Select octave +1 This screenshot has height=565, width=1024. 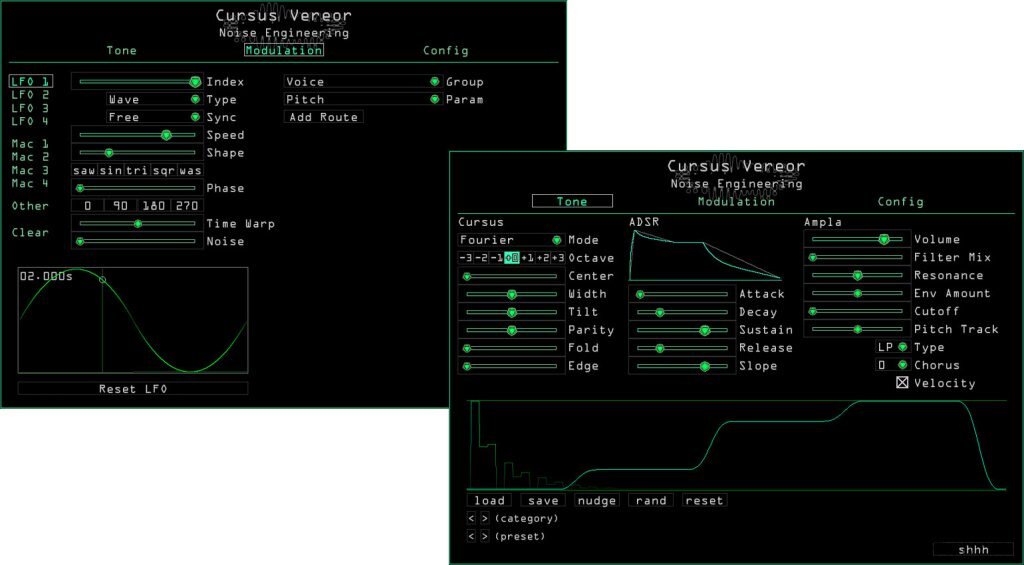527,258
